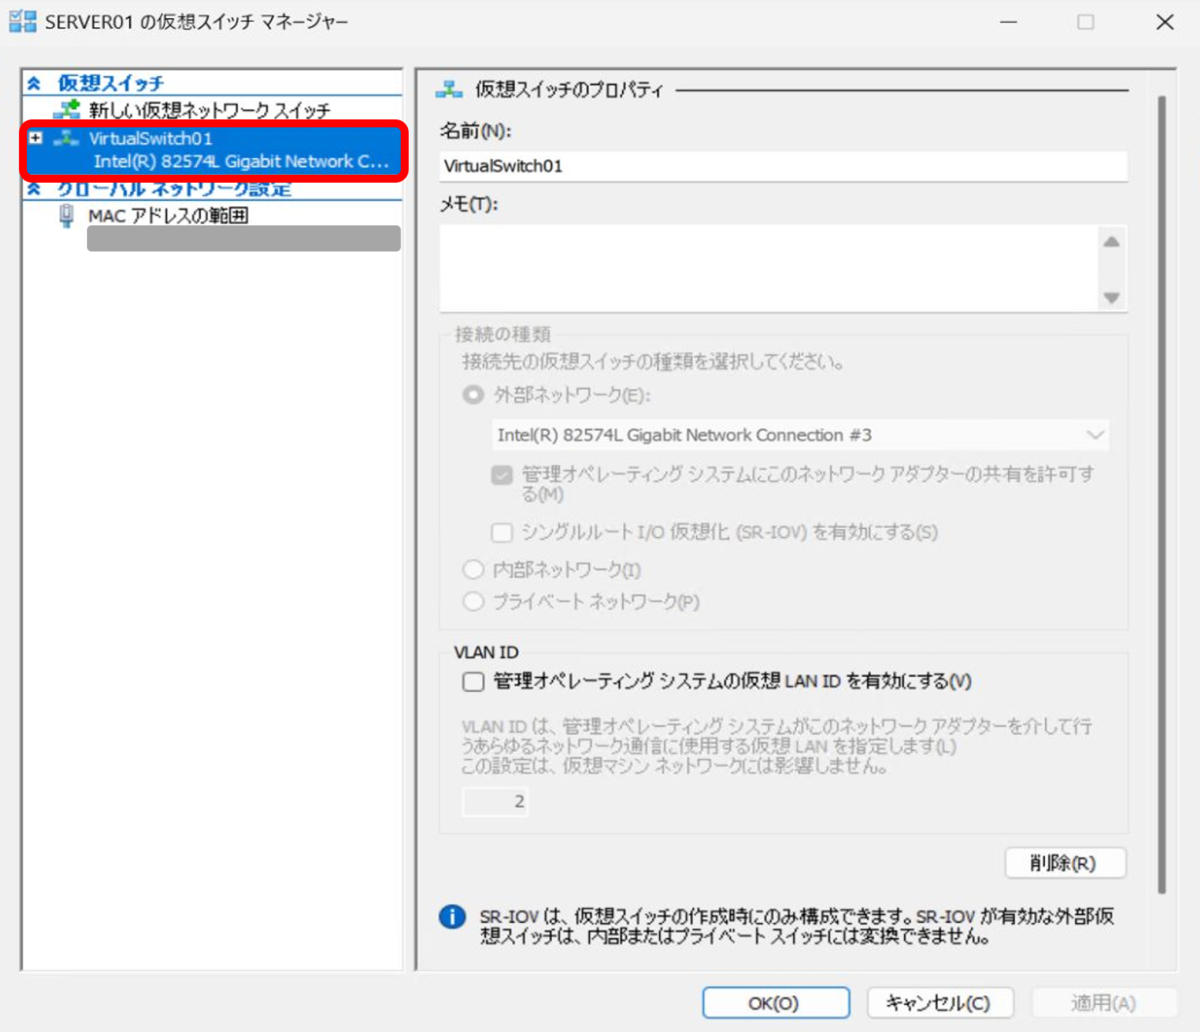
Task: Click the グローバル ネットワーク設定 header text
Action: click(x=174, y=189)
